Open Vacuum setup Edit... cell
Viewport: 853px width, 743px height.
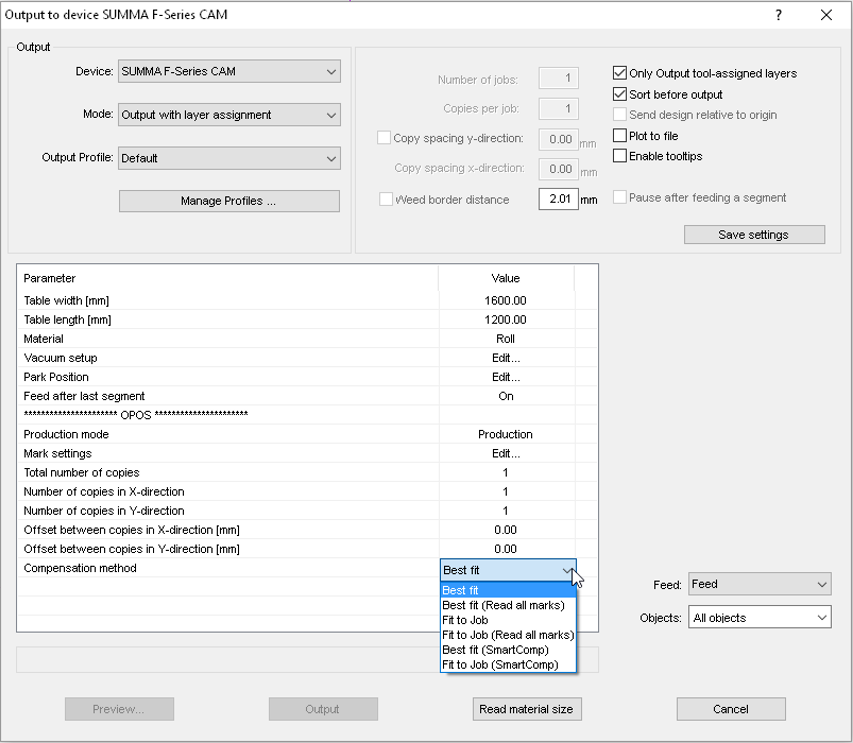coord(505,358)
